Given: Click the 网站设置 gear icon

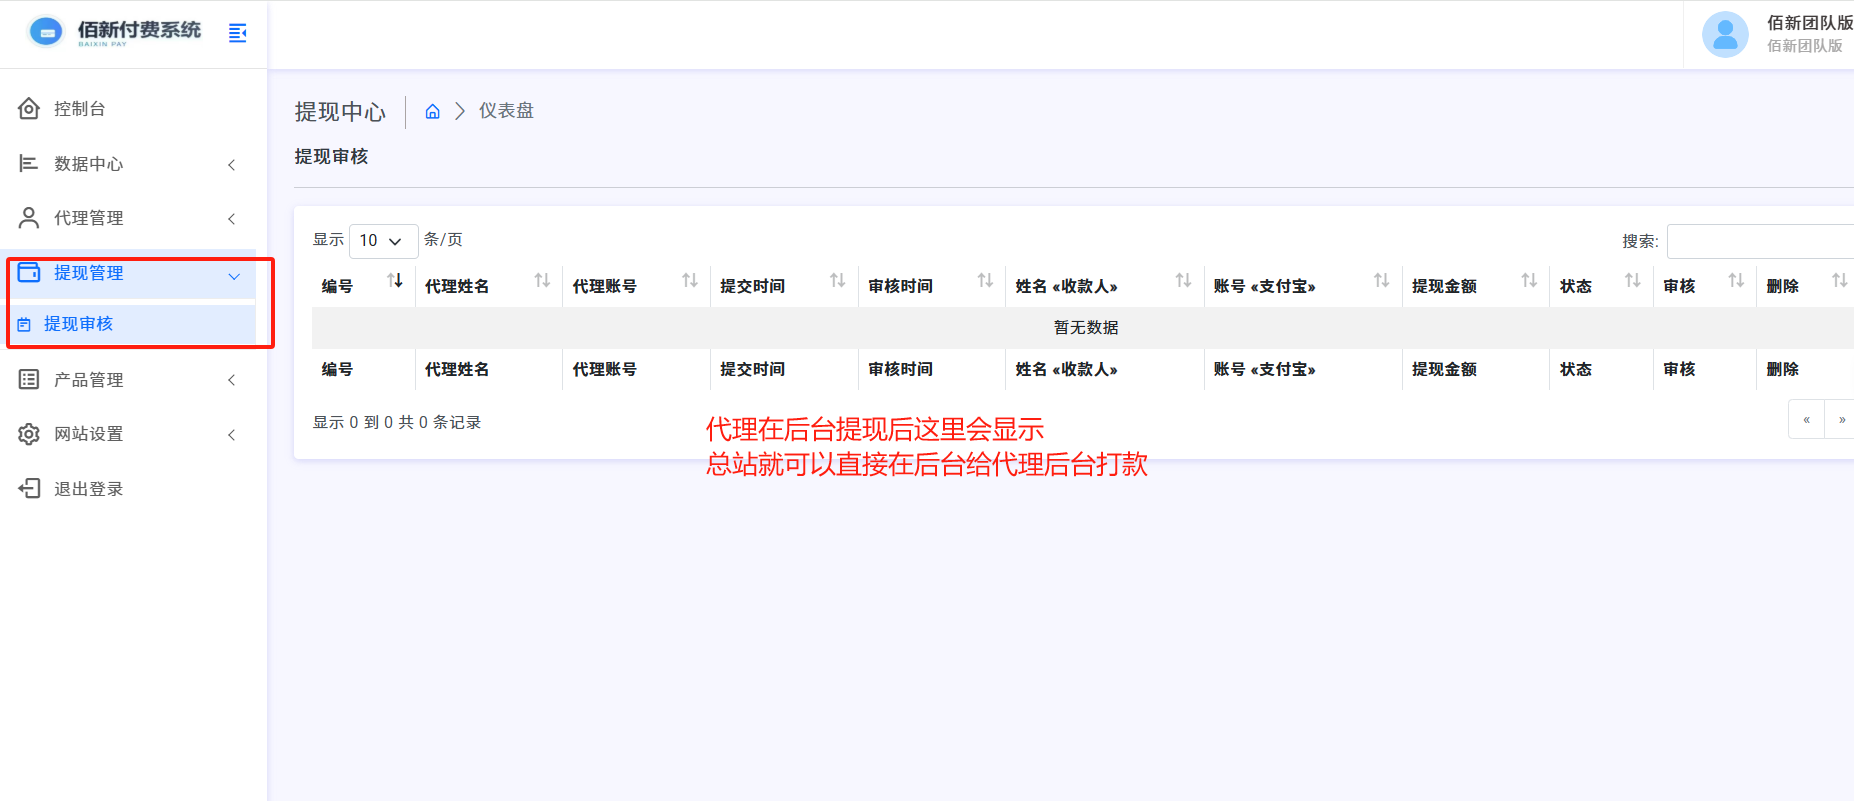Looking at the screenshot, I should [29, 434].
